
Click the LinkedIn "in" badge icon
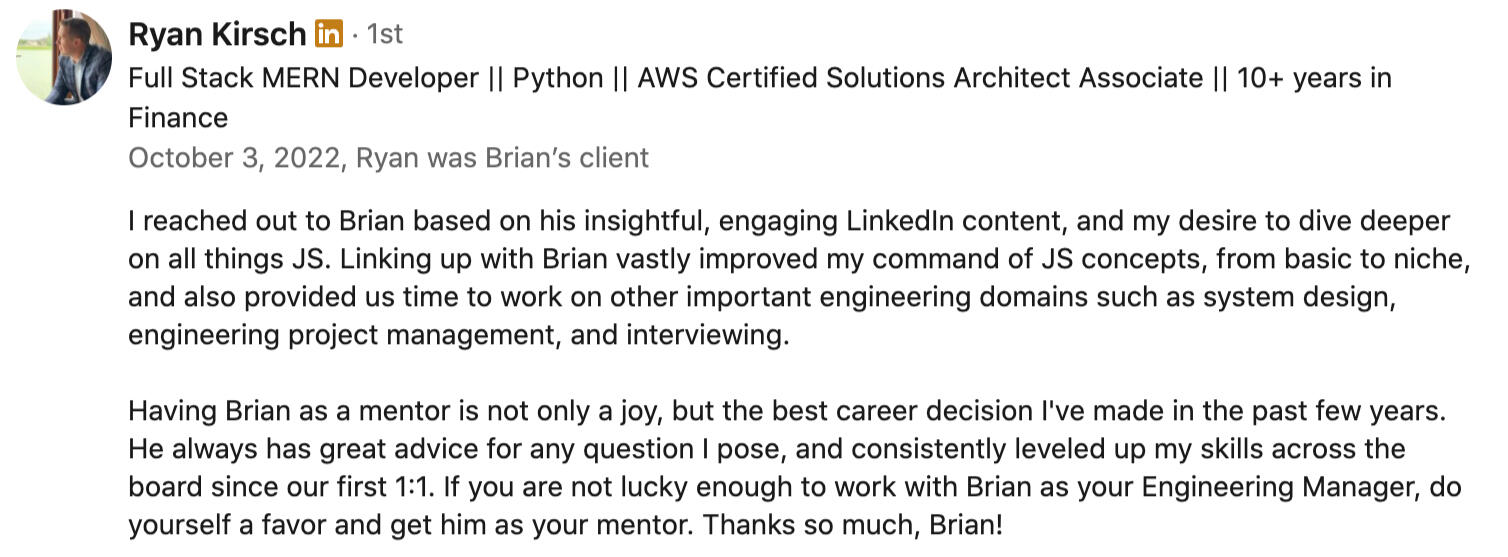[x=328, y=35]
